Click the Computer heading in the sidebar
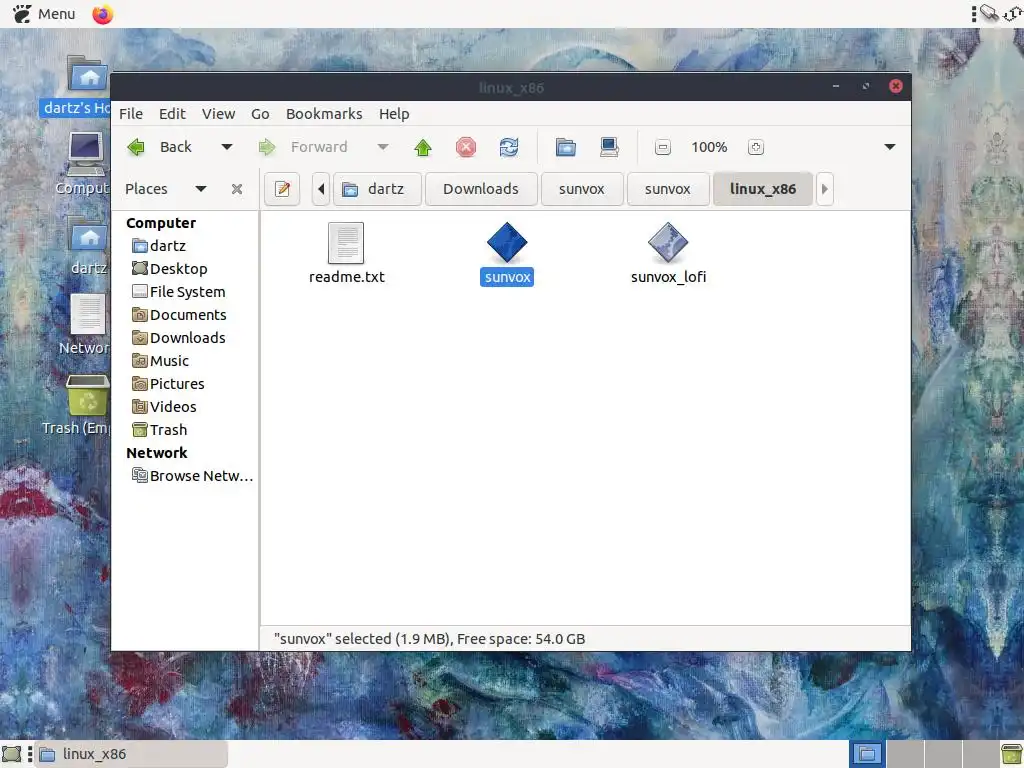The image size is (1024, 768). click(x=161, y=223)
